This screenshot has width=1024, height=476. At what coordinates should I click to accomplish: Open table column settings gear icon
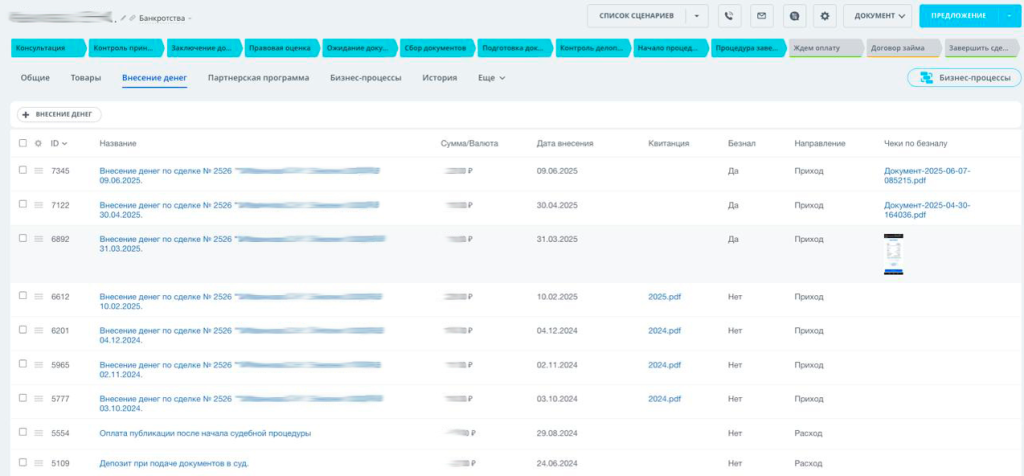38,143
